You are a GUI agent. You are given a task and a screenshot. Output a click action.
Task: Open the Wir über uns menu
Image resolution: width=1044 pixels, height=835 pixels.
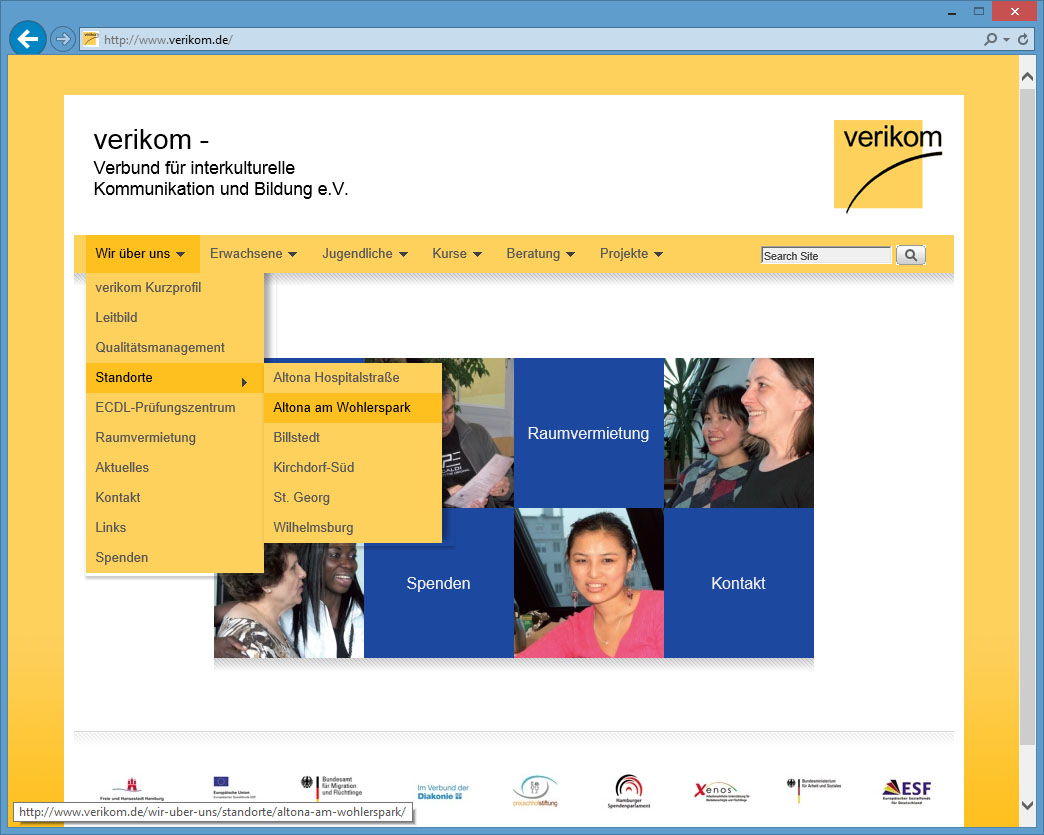[142, 254]
